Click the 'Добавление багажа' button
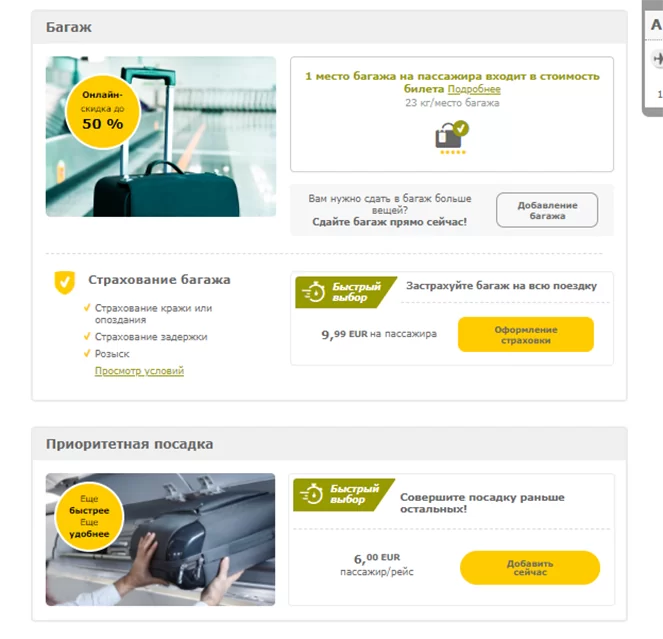The height and width of the screenshot is (639, 663). click(x=547, y=210)
